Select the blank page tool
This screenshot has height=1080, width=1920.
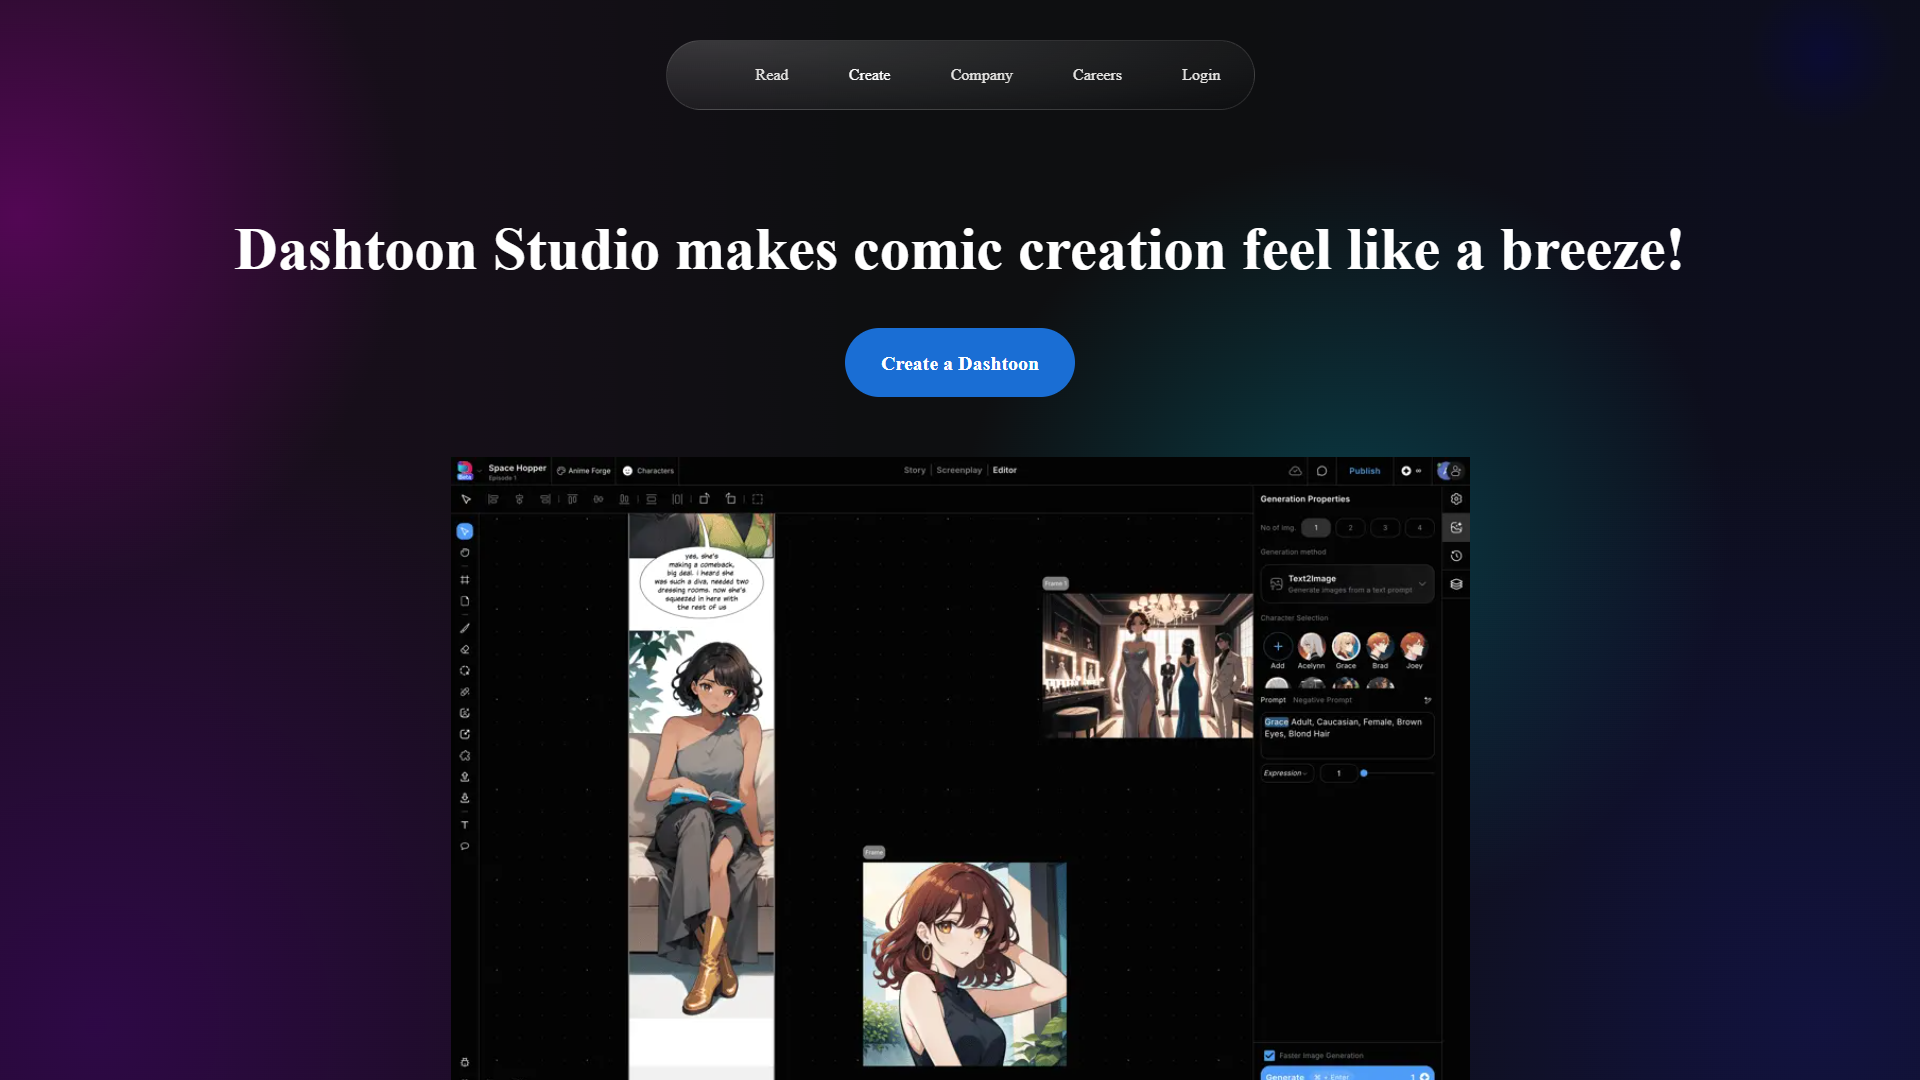[465, 601]
